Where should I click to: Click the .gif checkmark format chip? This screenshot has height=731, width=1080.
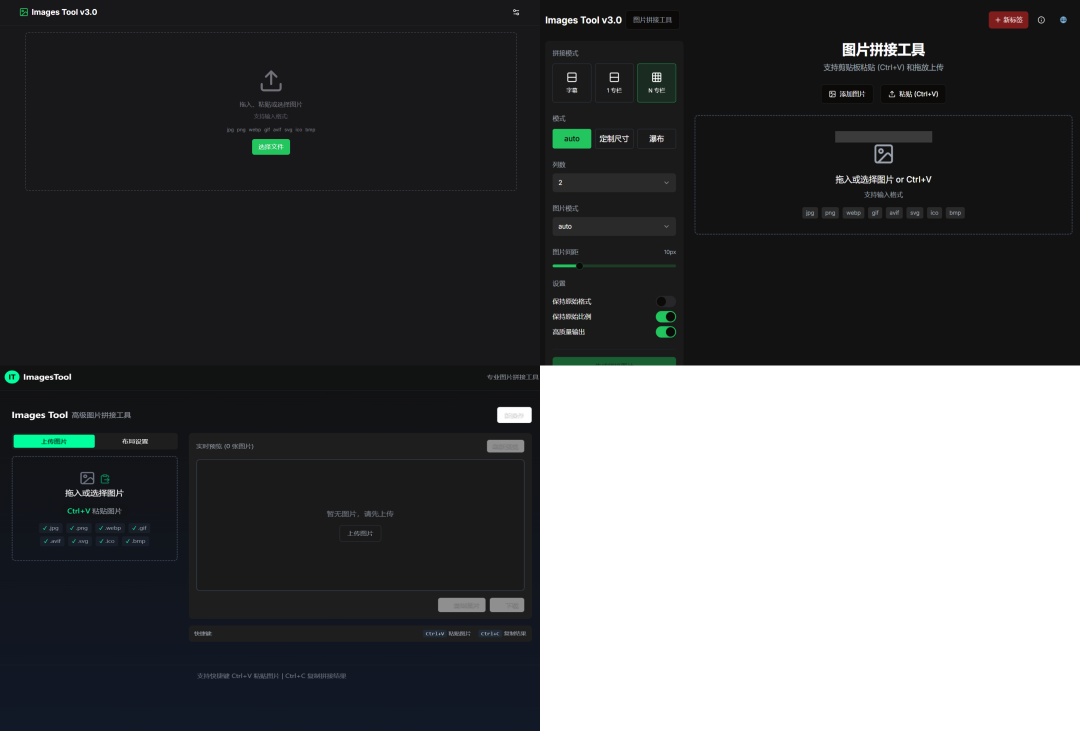point(139,528)
